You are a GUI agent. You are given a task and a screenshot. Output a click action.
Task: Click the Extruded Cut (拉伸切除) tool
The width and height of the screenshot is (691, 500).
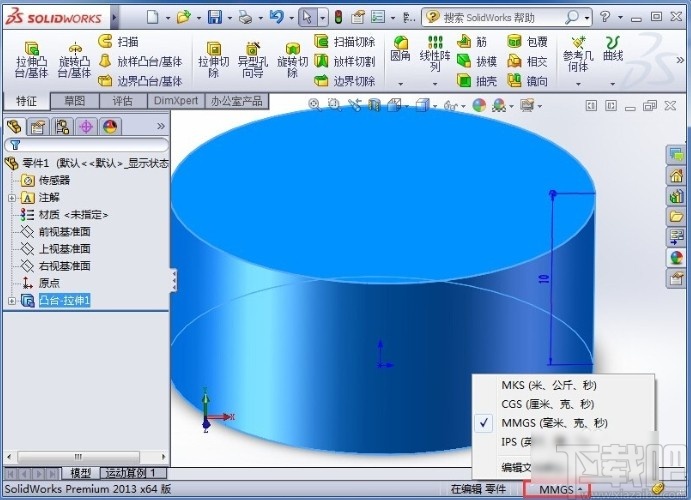tap(214, 59)
